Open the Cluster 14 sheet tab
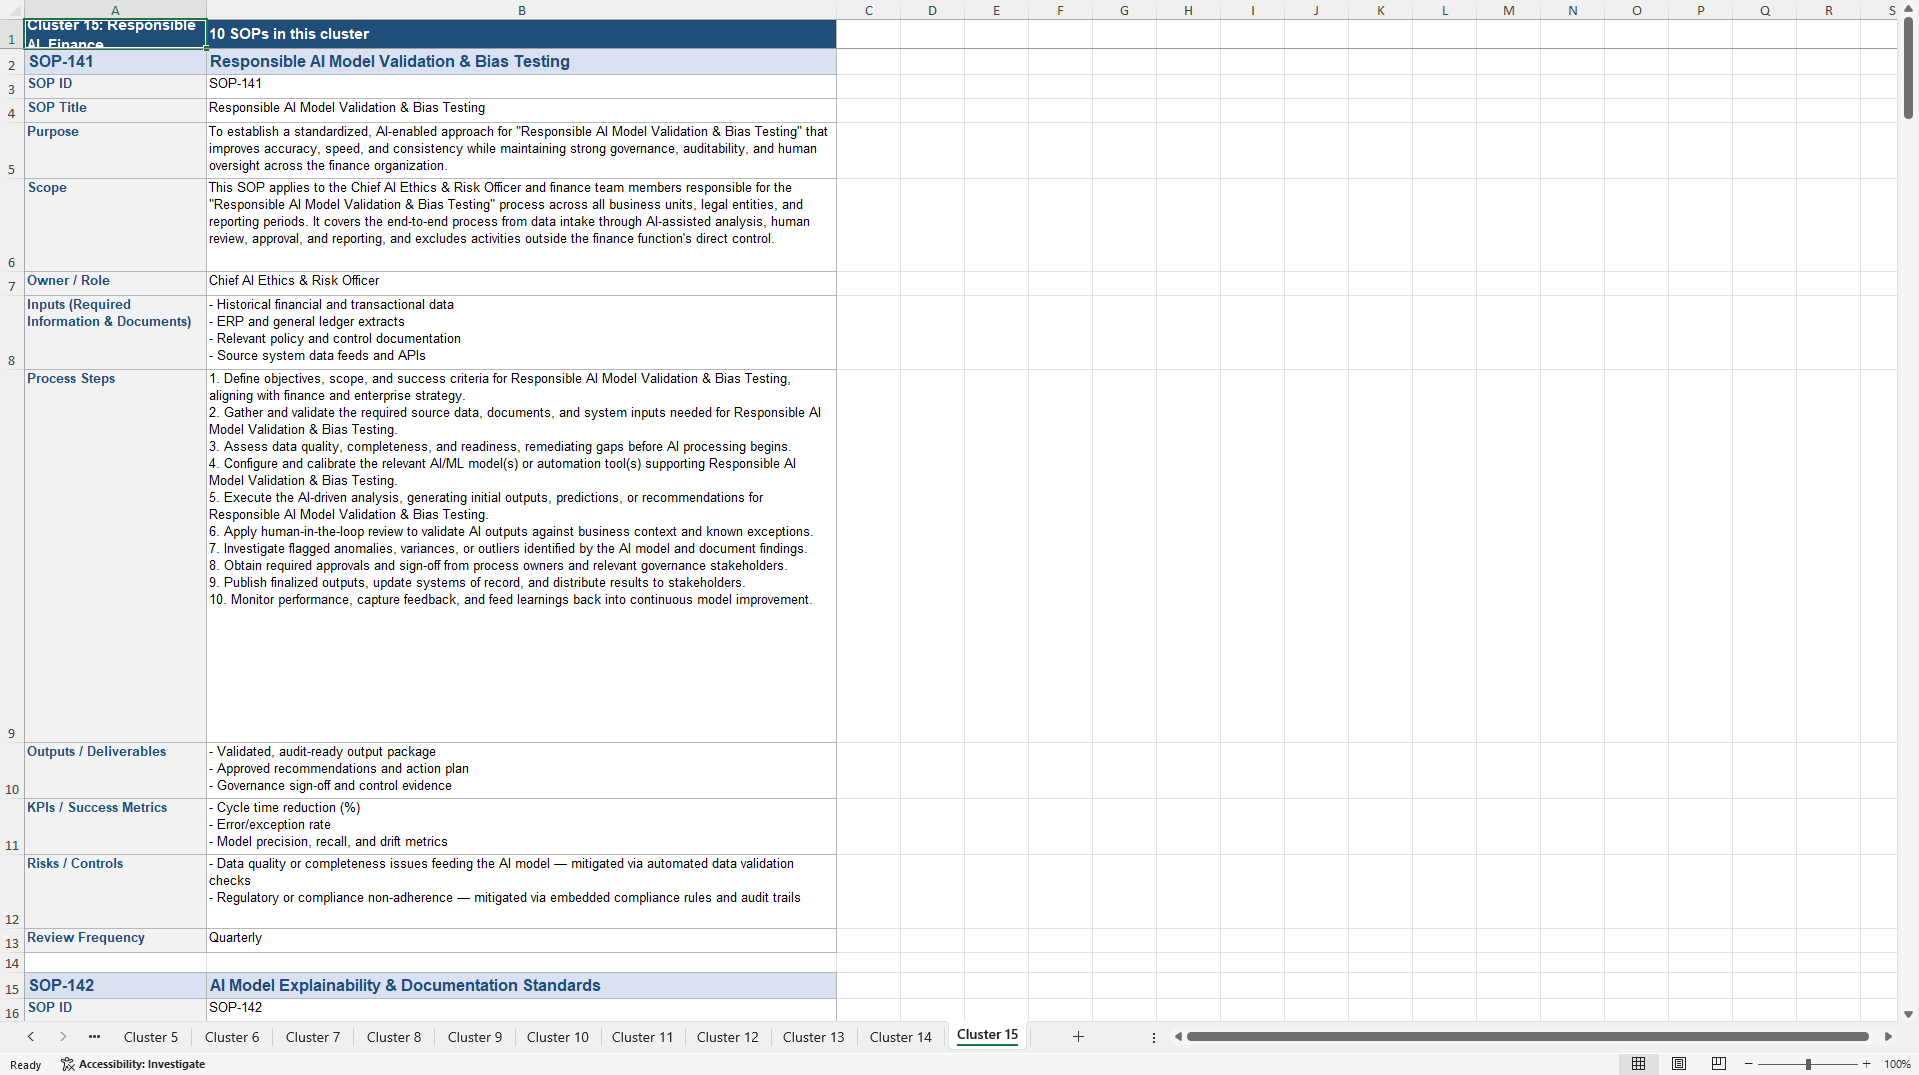1919x1075 pixels. pyautogui.click(x=900, y=1037)
